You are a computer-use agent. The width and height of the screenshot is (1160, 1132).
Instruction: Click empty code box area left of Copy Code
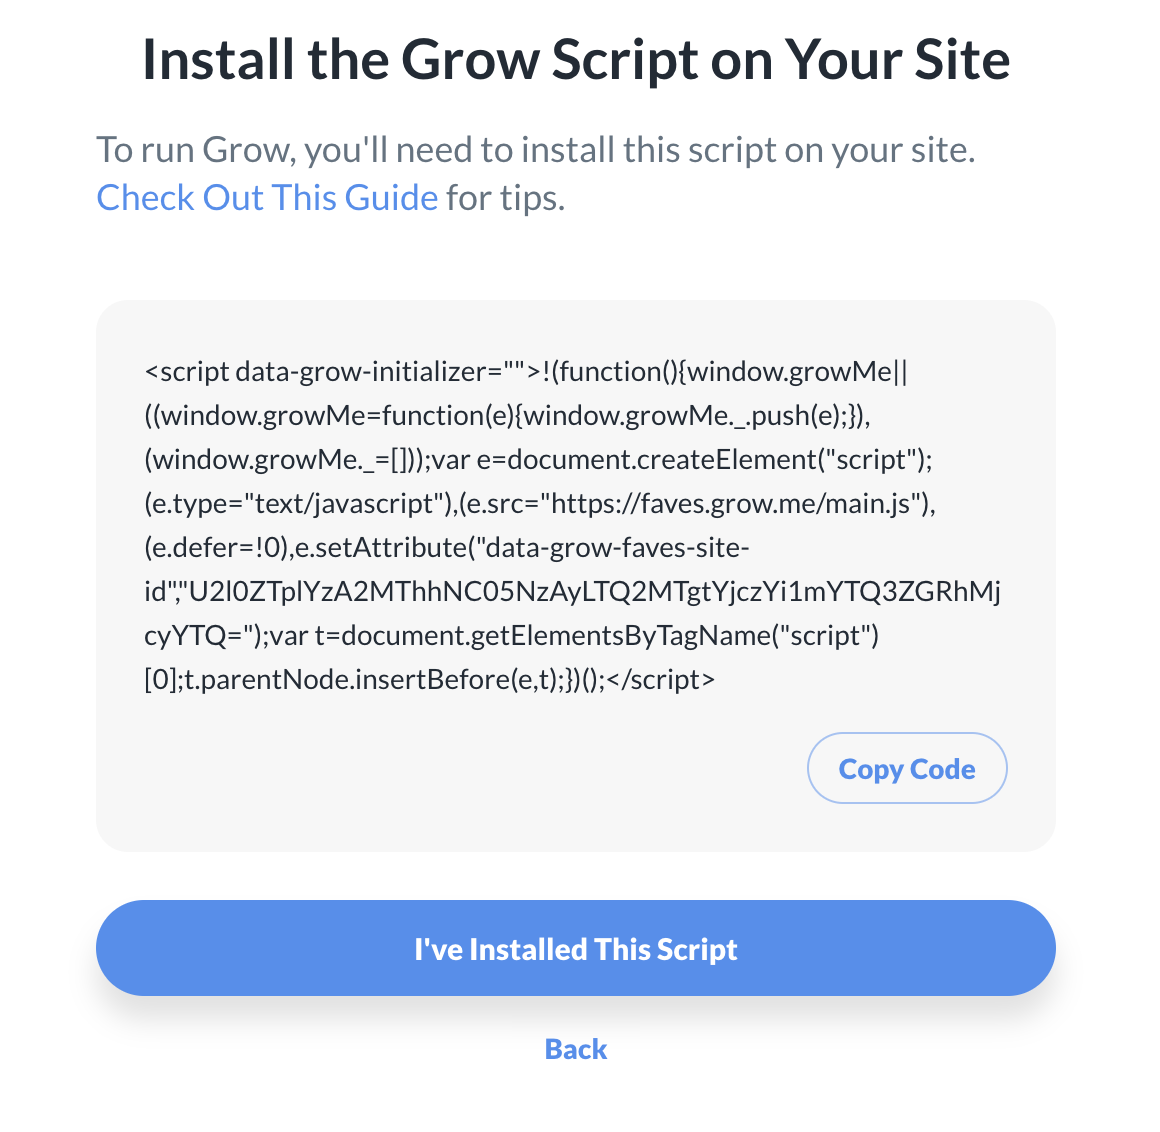[450, 768]
